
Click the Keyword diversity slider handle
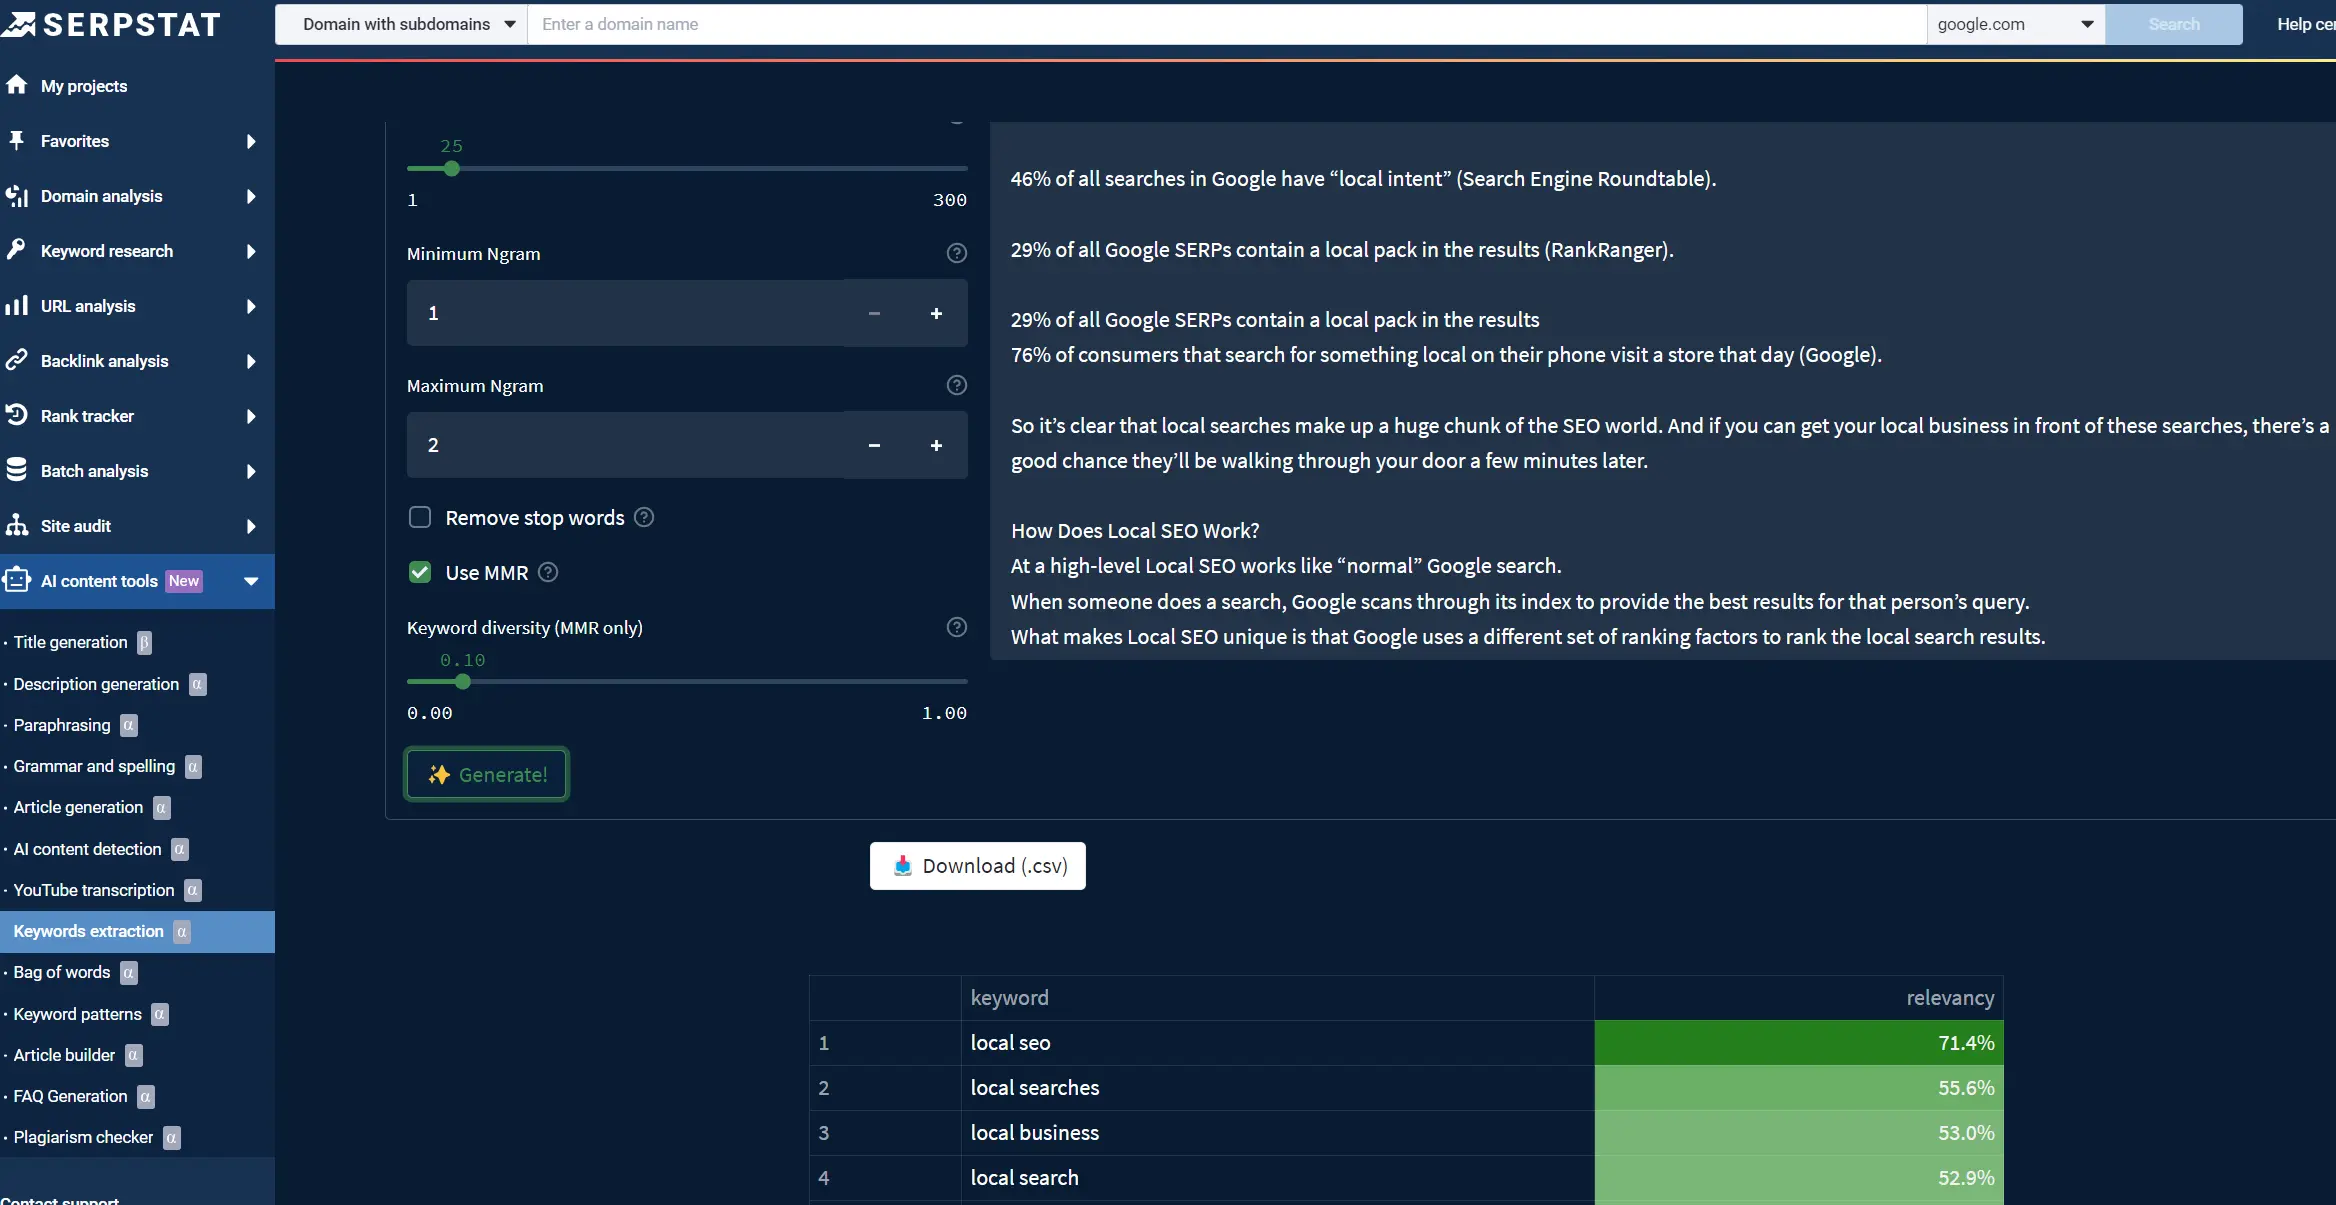[x=462, y=681]
